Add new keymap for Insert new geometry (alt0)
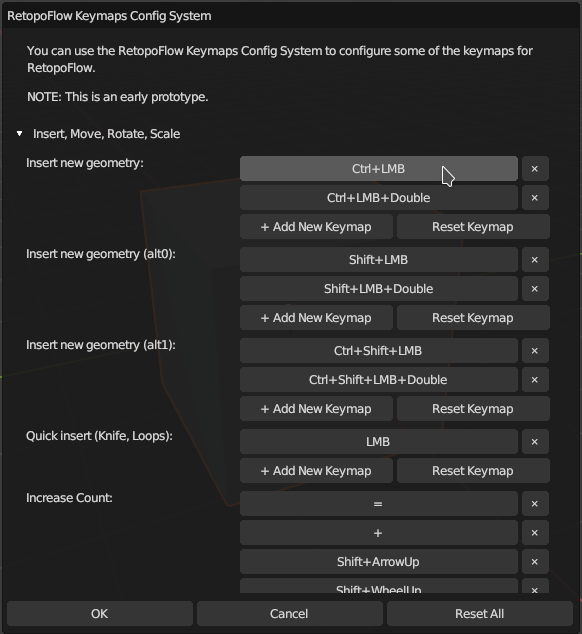The image size is (582, 634). [x=316, y=318]
